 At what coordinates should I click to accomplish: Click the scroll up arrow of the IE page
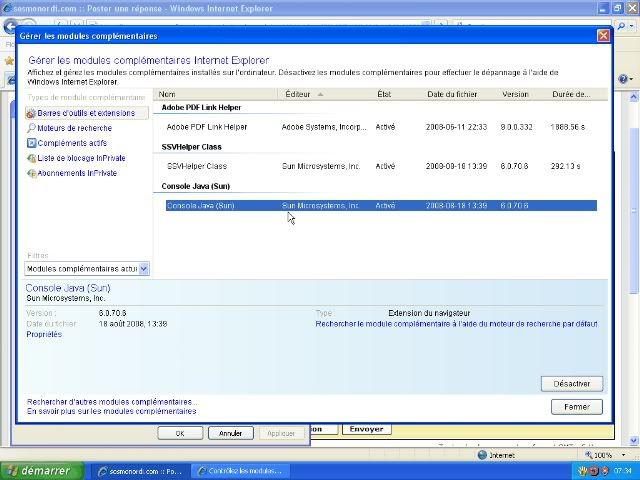pyautogui.click(x=633, y=97)
